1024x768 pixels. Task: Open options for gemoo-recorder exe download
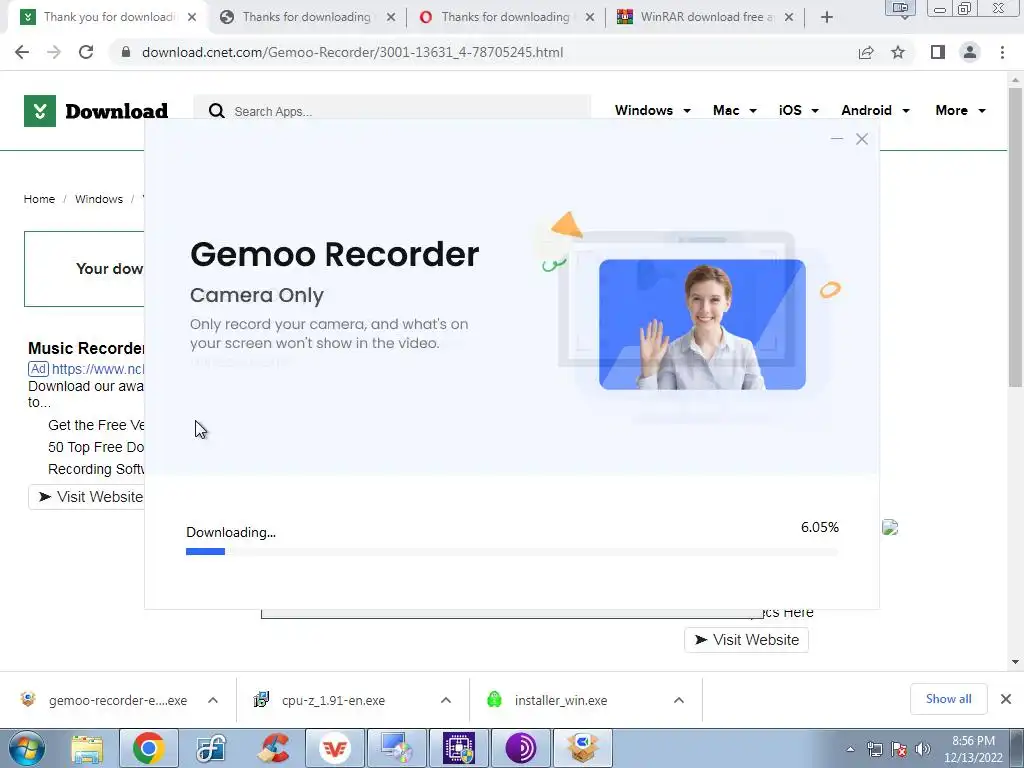[213, 700]
